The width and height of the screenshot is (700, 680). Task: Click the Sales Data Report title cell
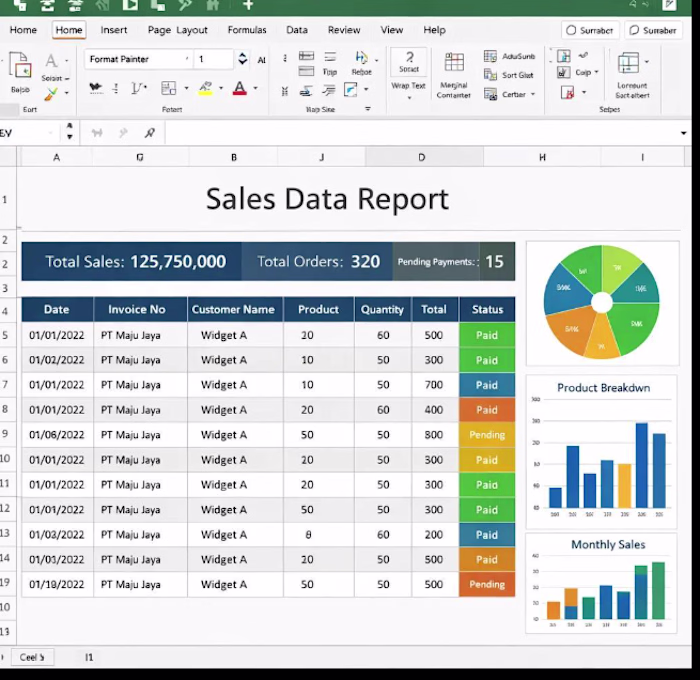point(327,199)
